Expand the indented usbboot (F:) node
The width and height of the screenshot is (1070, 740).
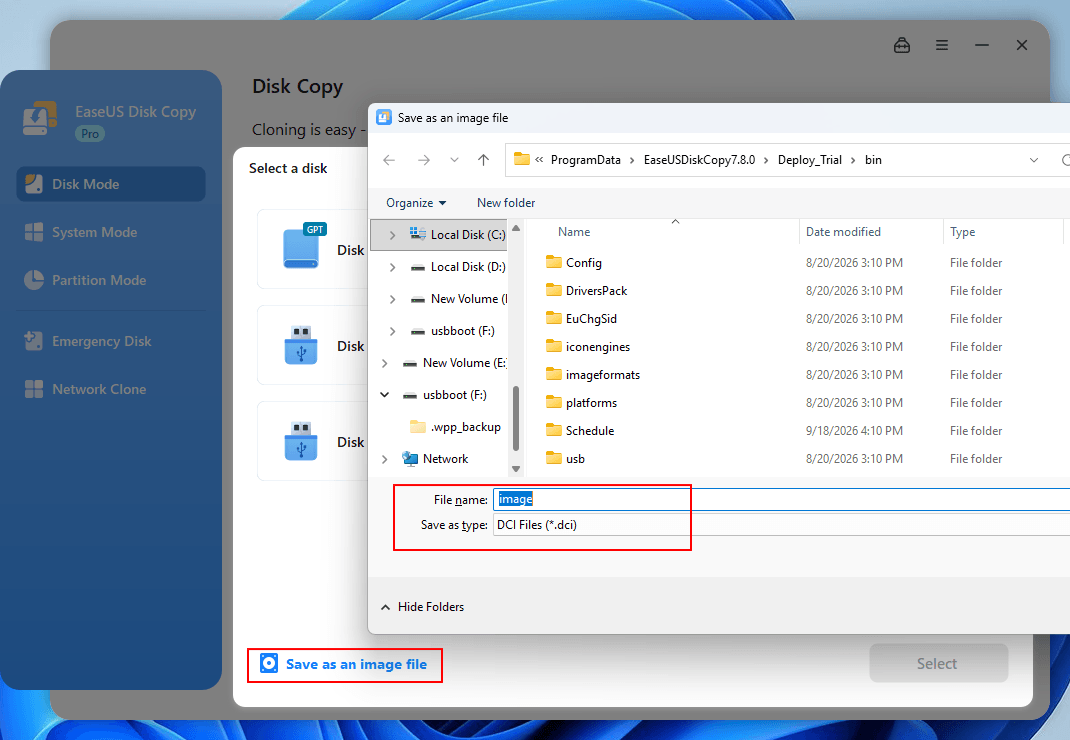coord(392,331)
